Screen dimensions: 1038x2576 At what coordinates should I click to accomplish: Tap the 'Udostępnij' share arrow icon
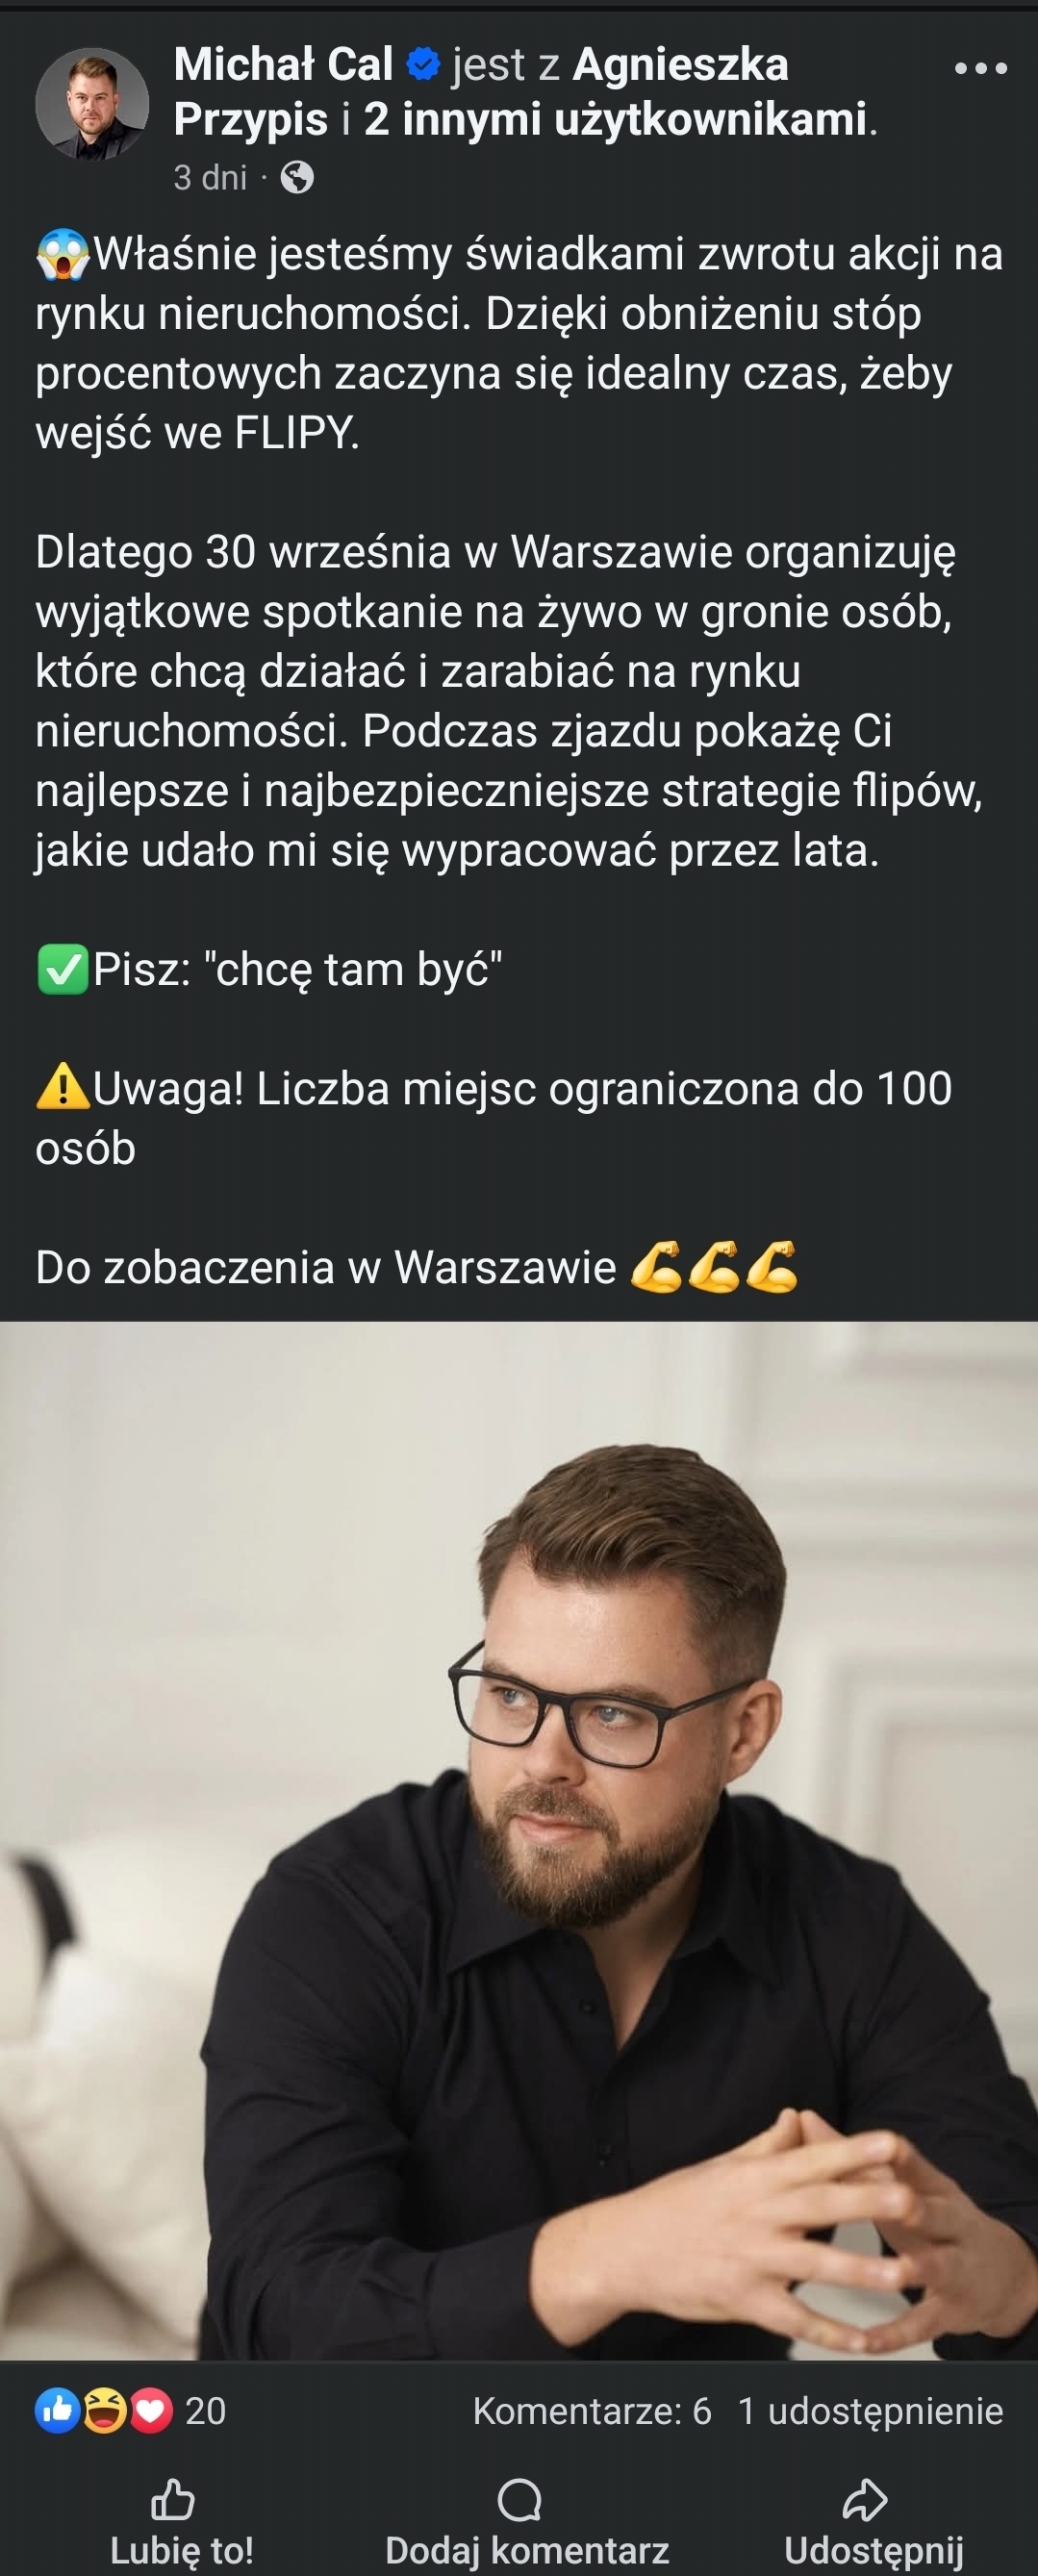point(865,2499)
